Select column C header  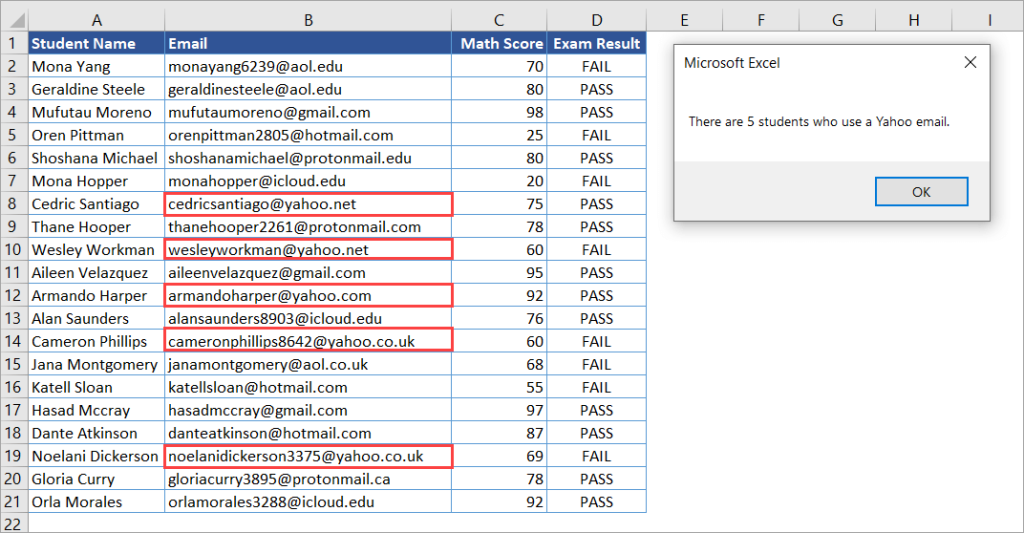(x=499, y=21)
